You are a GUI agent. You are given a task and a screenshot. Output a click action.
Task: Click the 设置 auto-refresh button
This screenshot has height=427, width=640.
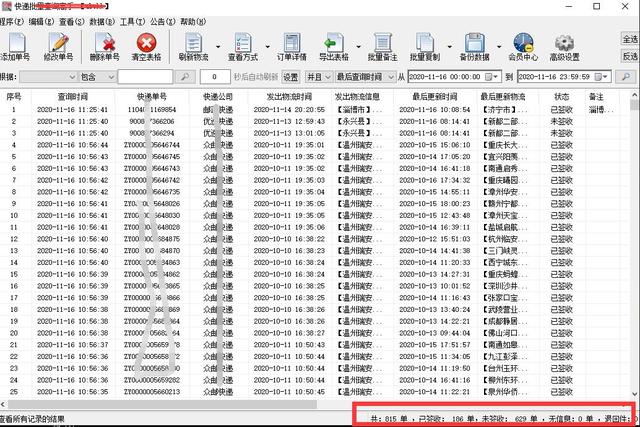[291, 77]
